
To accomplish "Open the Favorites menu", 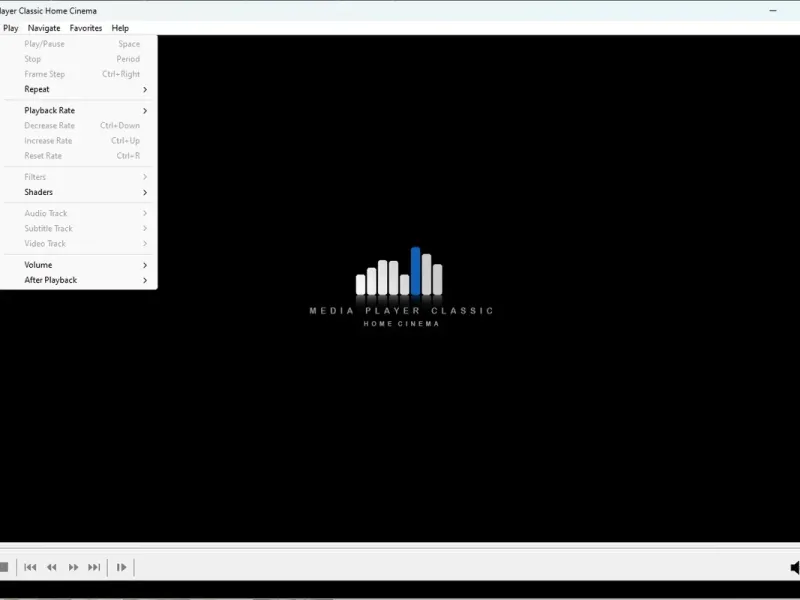I will point(86,28).
